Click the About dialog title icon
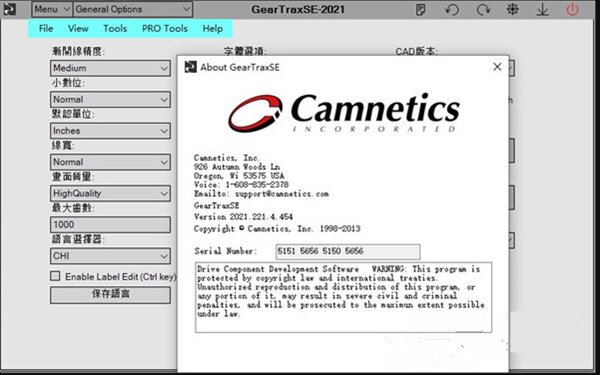The image size is (600, 375). pyautogui.click(x=191, y=67)
